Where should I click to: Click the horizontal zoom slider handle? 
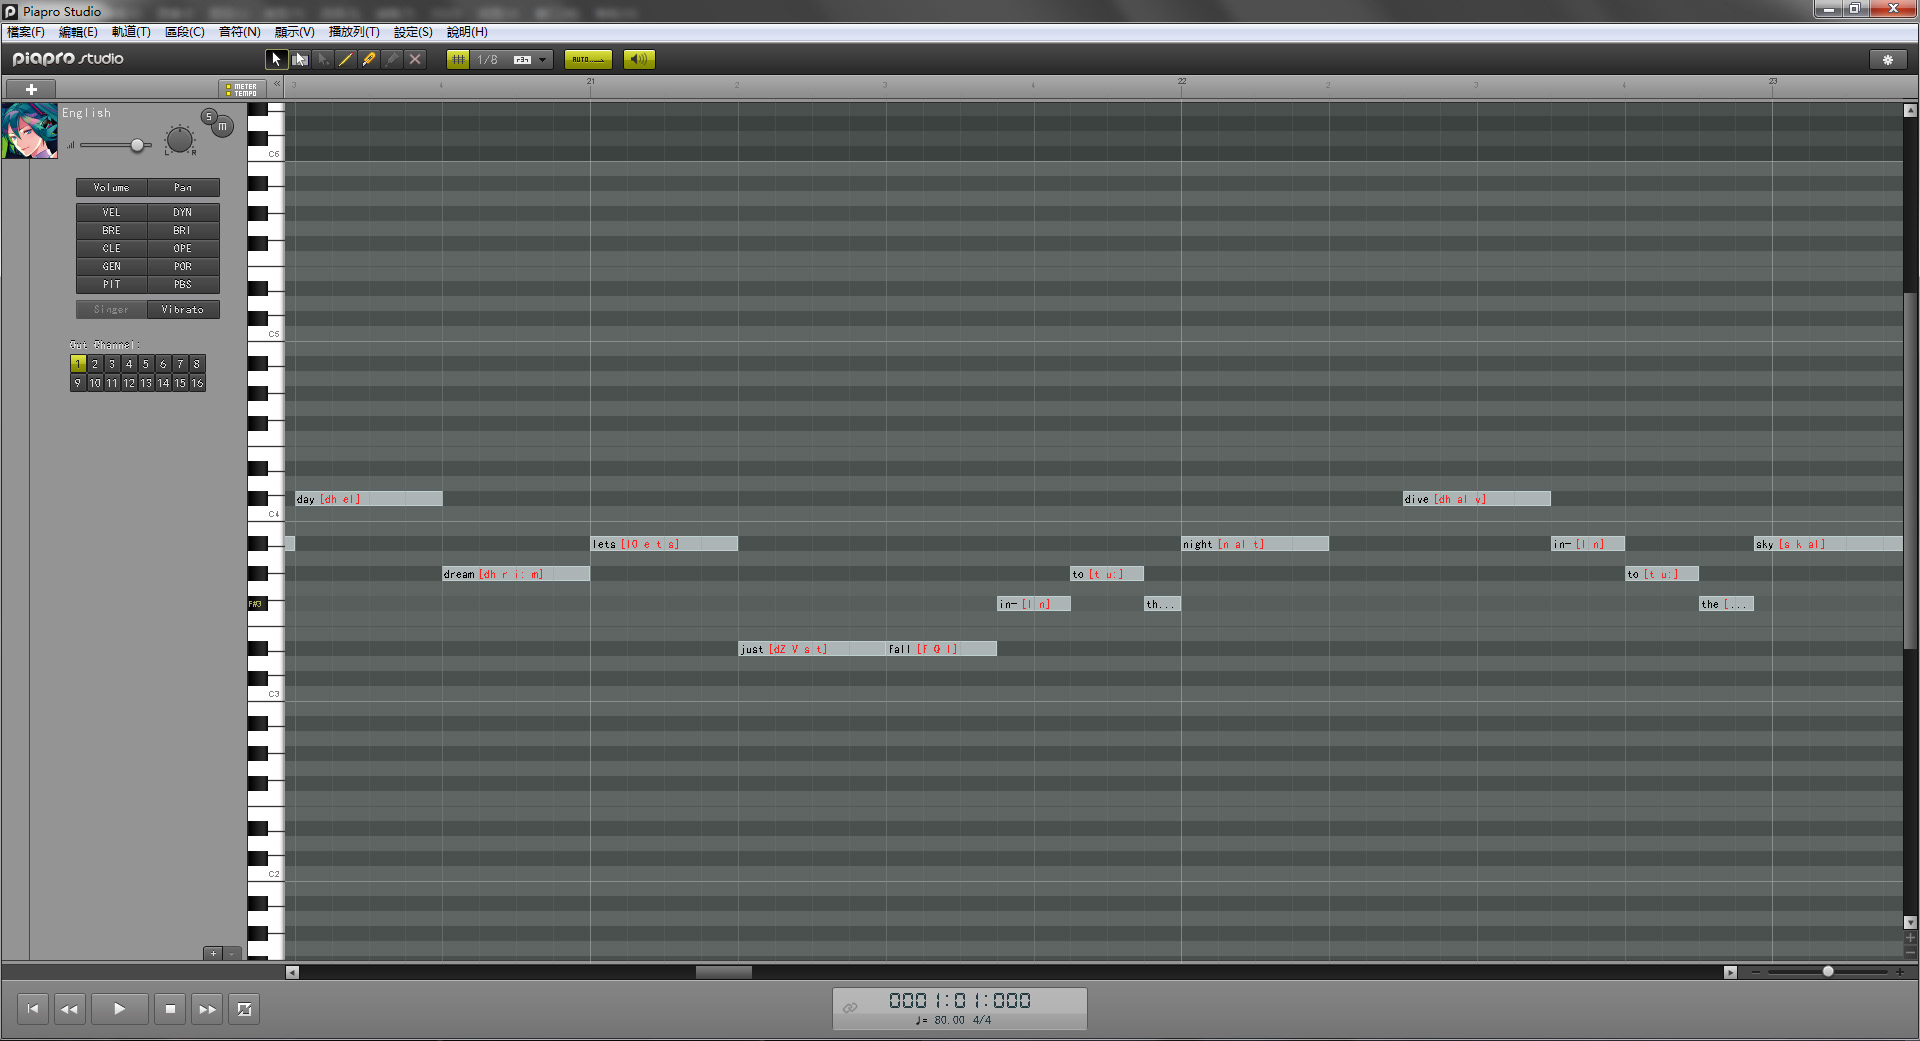point(1828,972)
